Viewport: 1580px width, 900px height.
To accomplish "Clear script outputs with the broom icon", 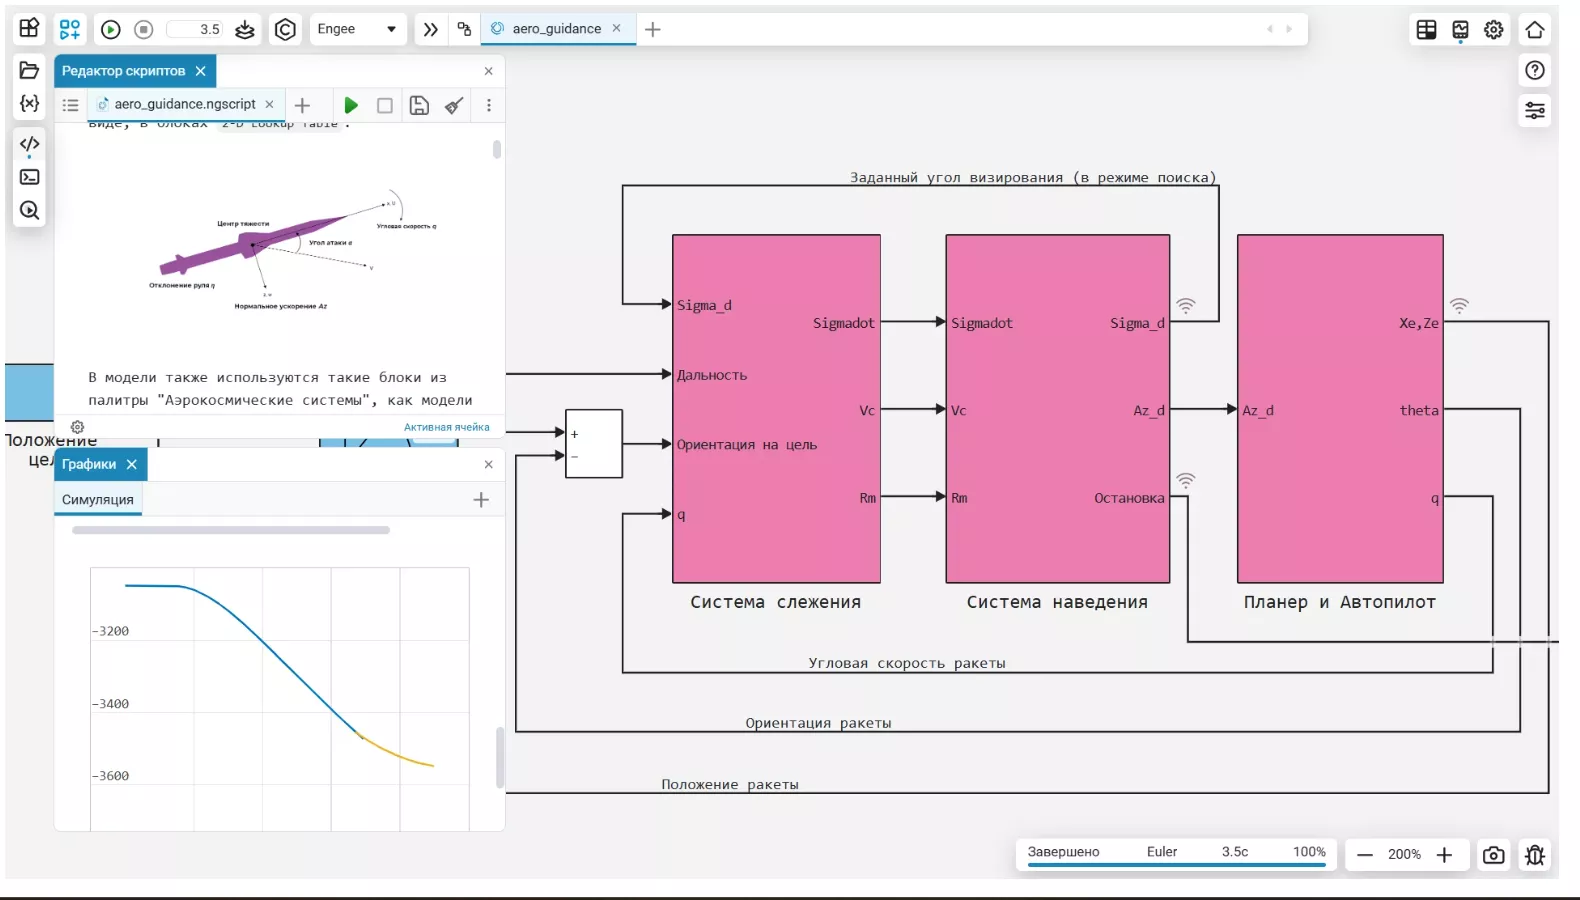I will tap(454, 105).
